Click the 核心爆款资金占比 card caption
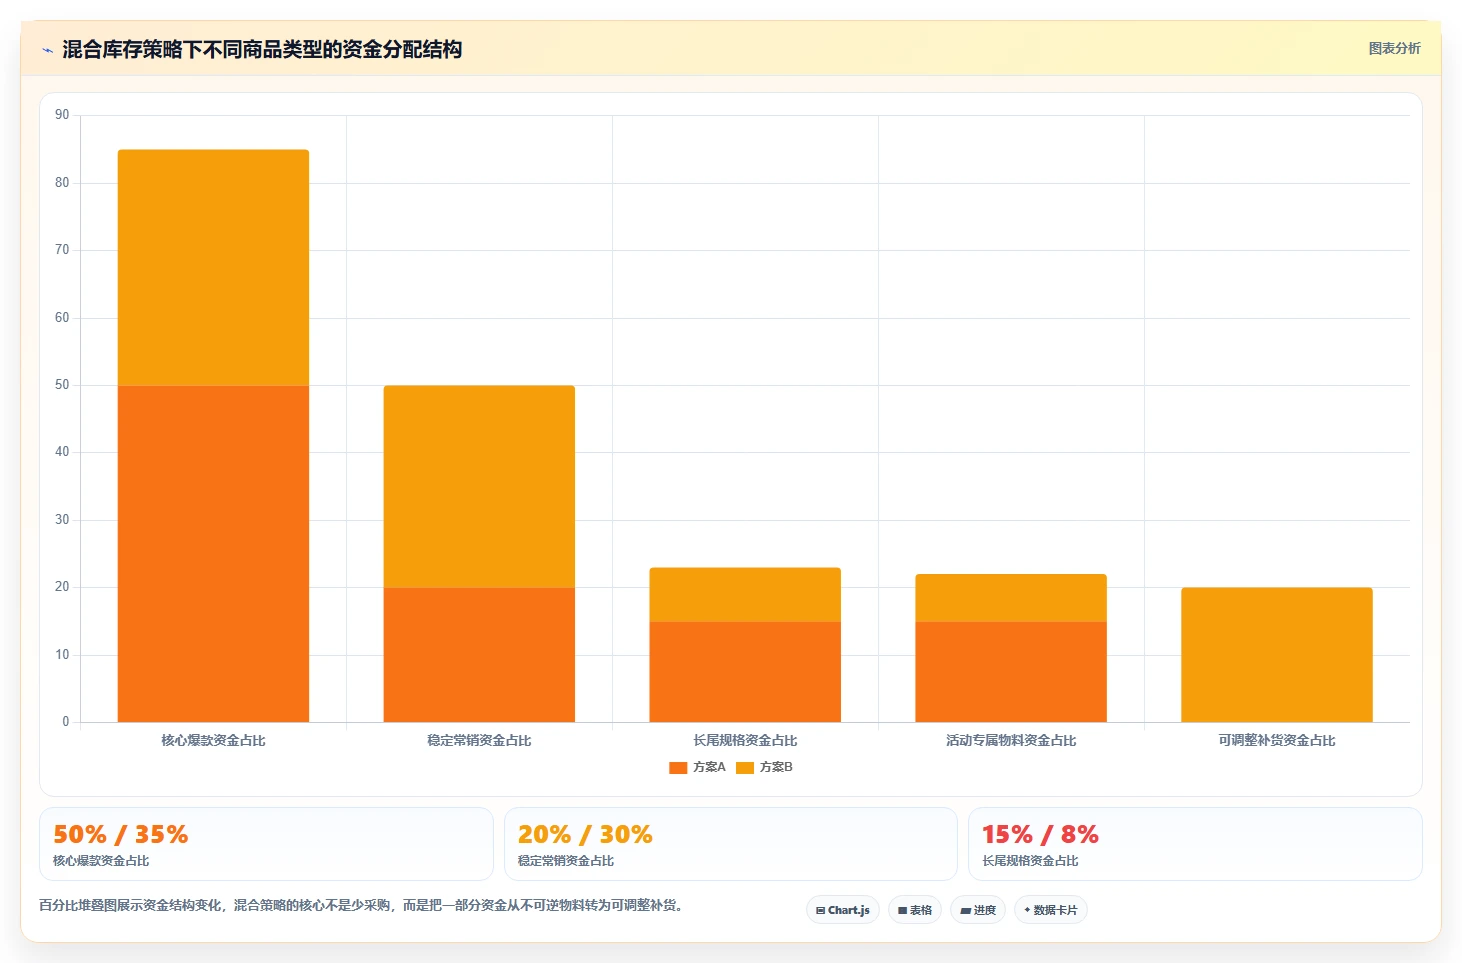This screenshot has width=1462, height=963. tap(101, 861)
